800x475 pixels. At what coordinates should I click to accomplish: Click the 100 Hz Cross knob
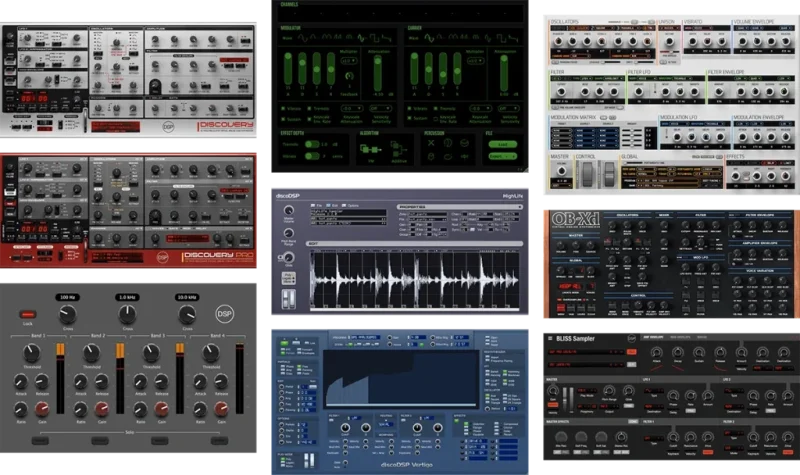pos(67,315)
